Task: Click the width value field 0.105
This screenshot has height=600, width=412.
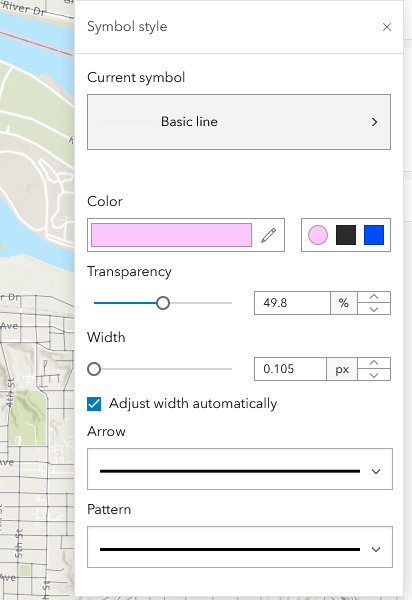Action: click(x=290, y=369)
